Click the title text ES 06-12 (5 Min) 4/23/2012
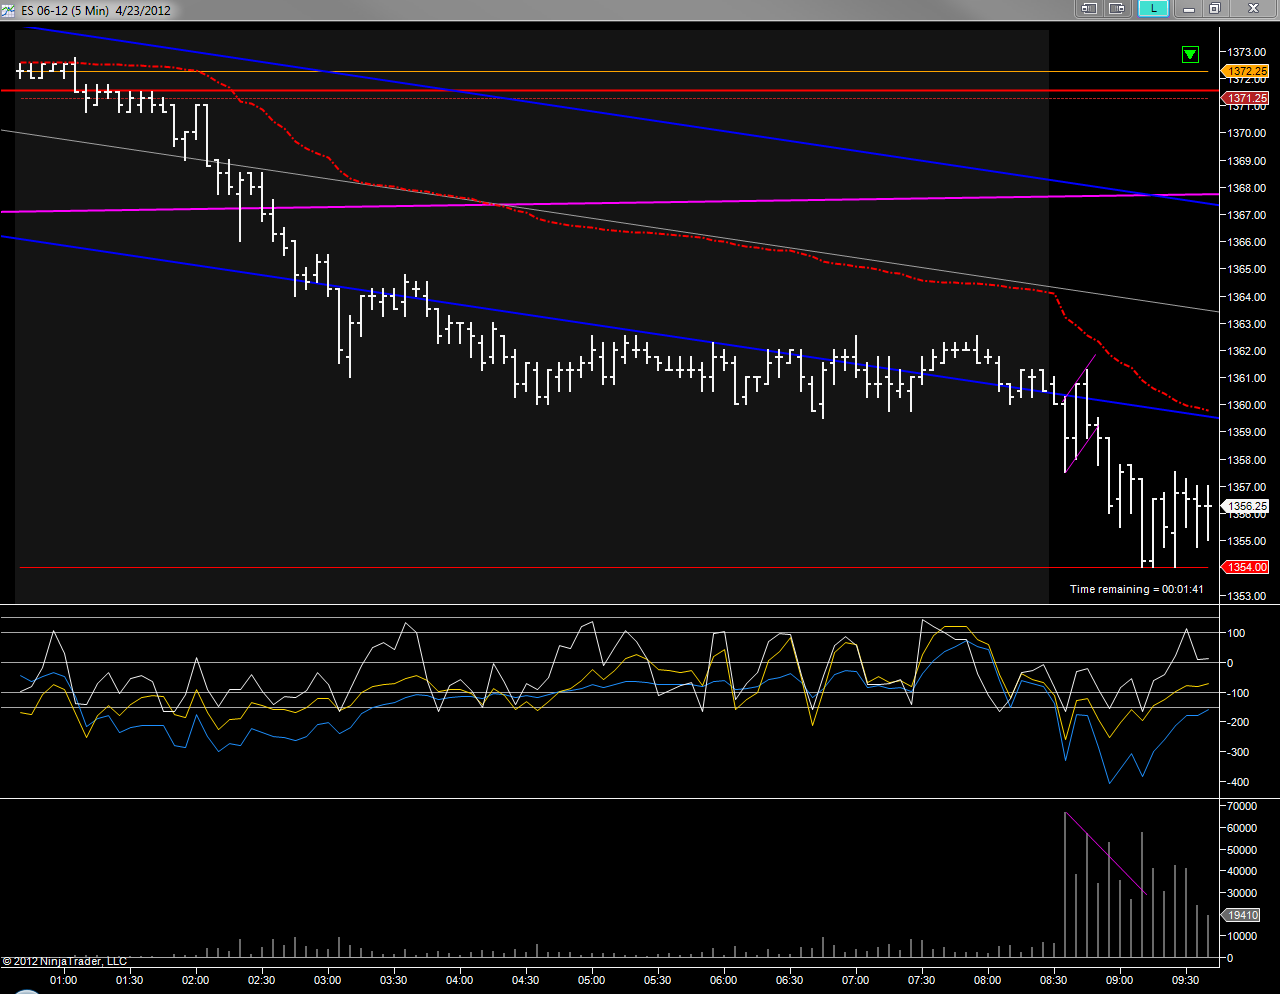The image size is (1280, 994). (96, 11)
